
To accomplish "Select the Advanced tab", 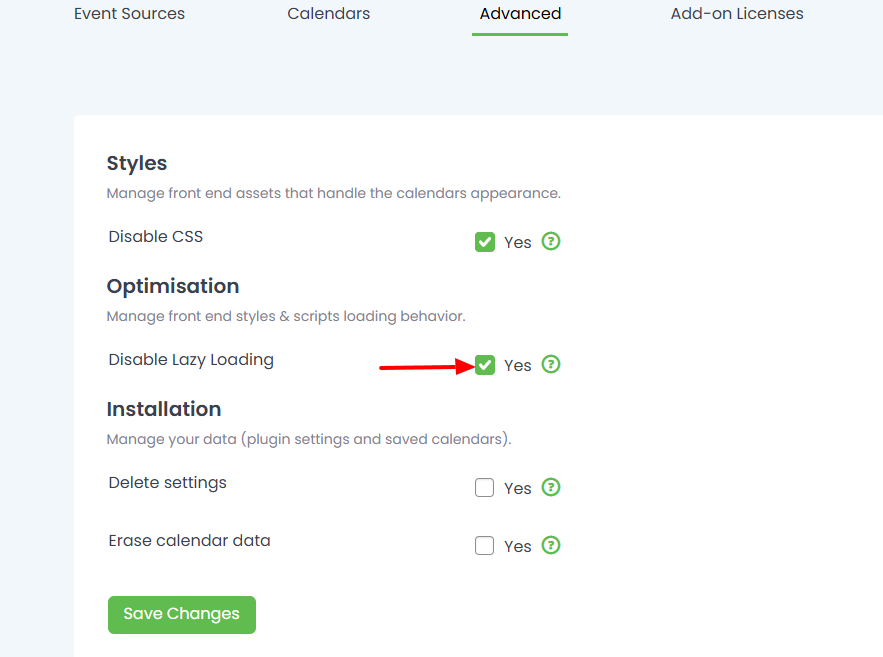I will click(520, 14).
